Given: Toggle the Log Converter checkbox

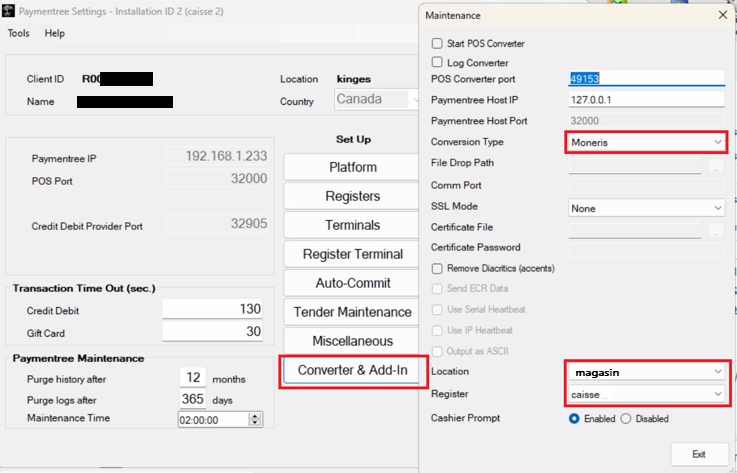Looking at the screenshot, I should [437, 62].
